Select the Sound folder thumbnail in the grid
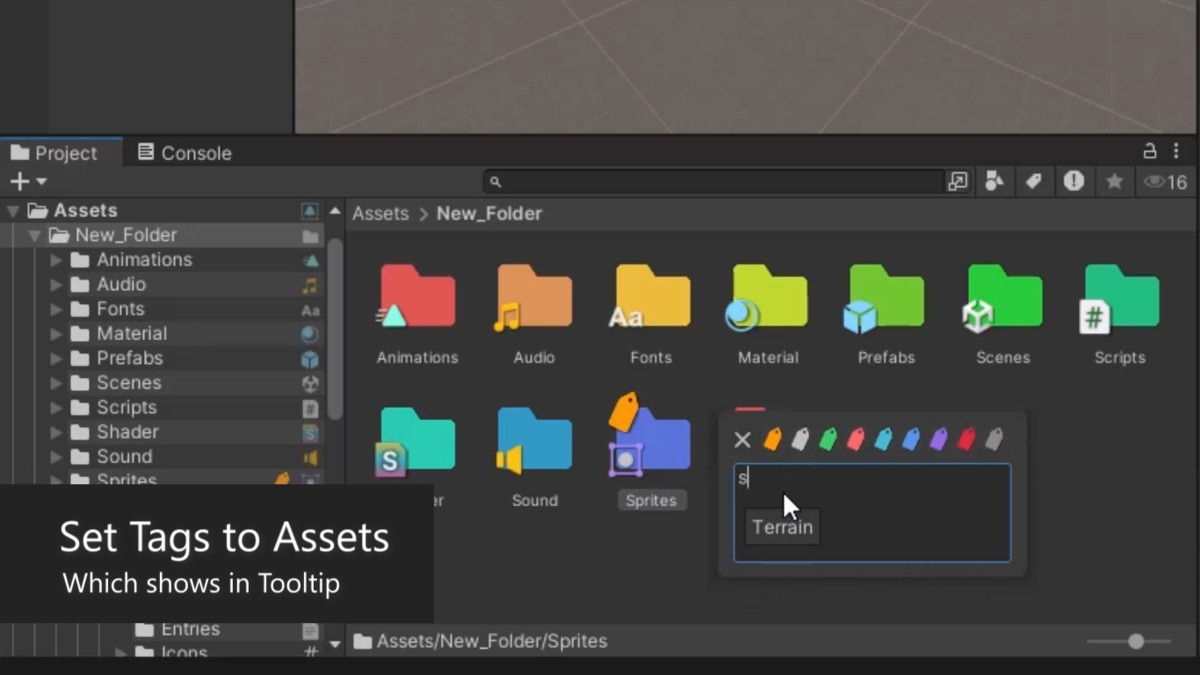The image size is (1200, 675). point(534,441)
